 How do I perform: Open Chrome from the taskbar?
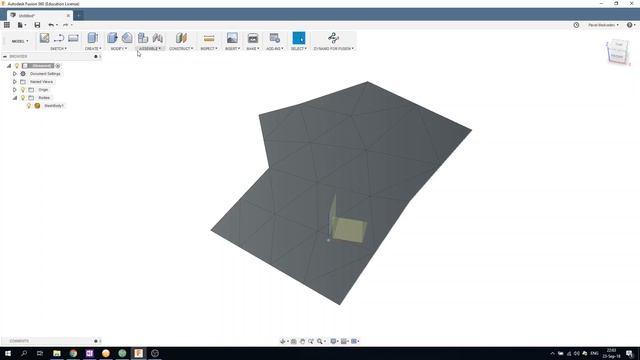(73, 353)
